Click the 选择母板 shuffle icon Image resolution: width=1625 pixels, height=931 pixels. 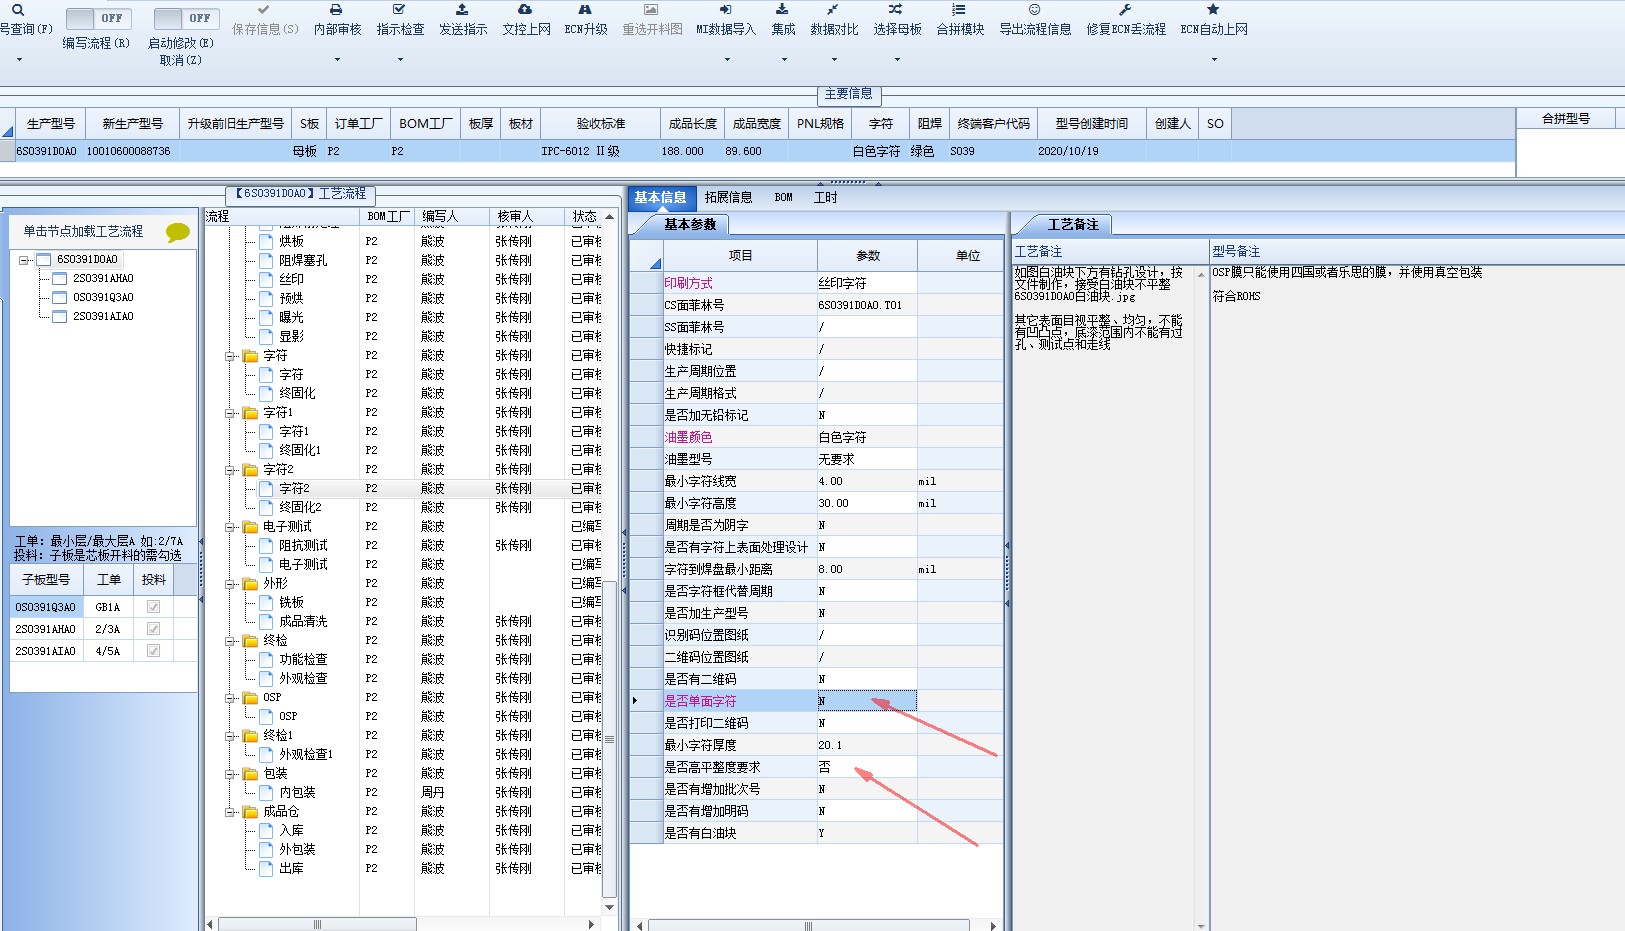click(896, 10)
